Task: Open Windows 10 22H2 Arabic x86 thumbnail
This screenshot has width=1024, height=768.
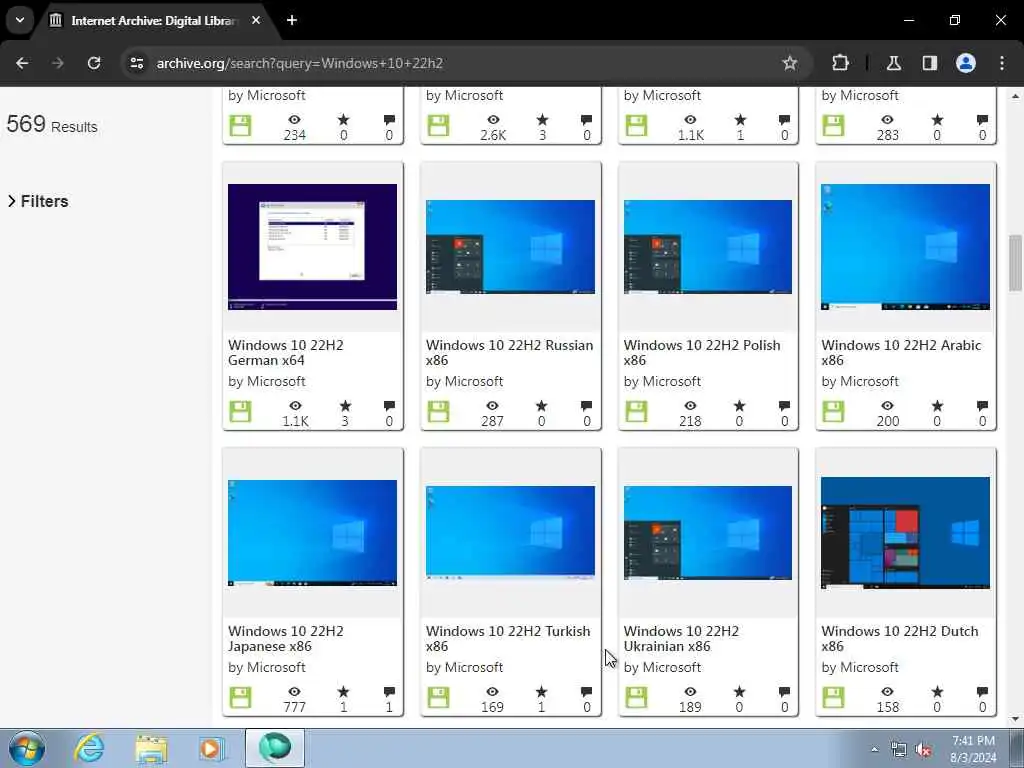Action: point(905,247)
